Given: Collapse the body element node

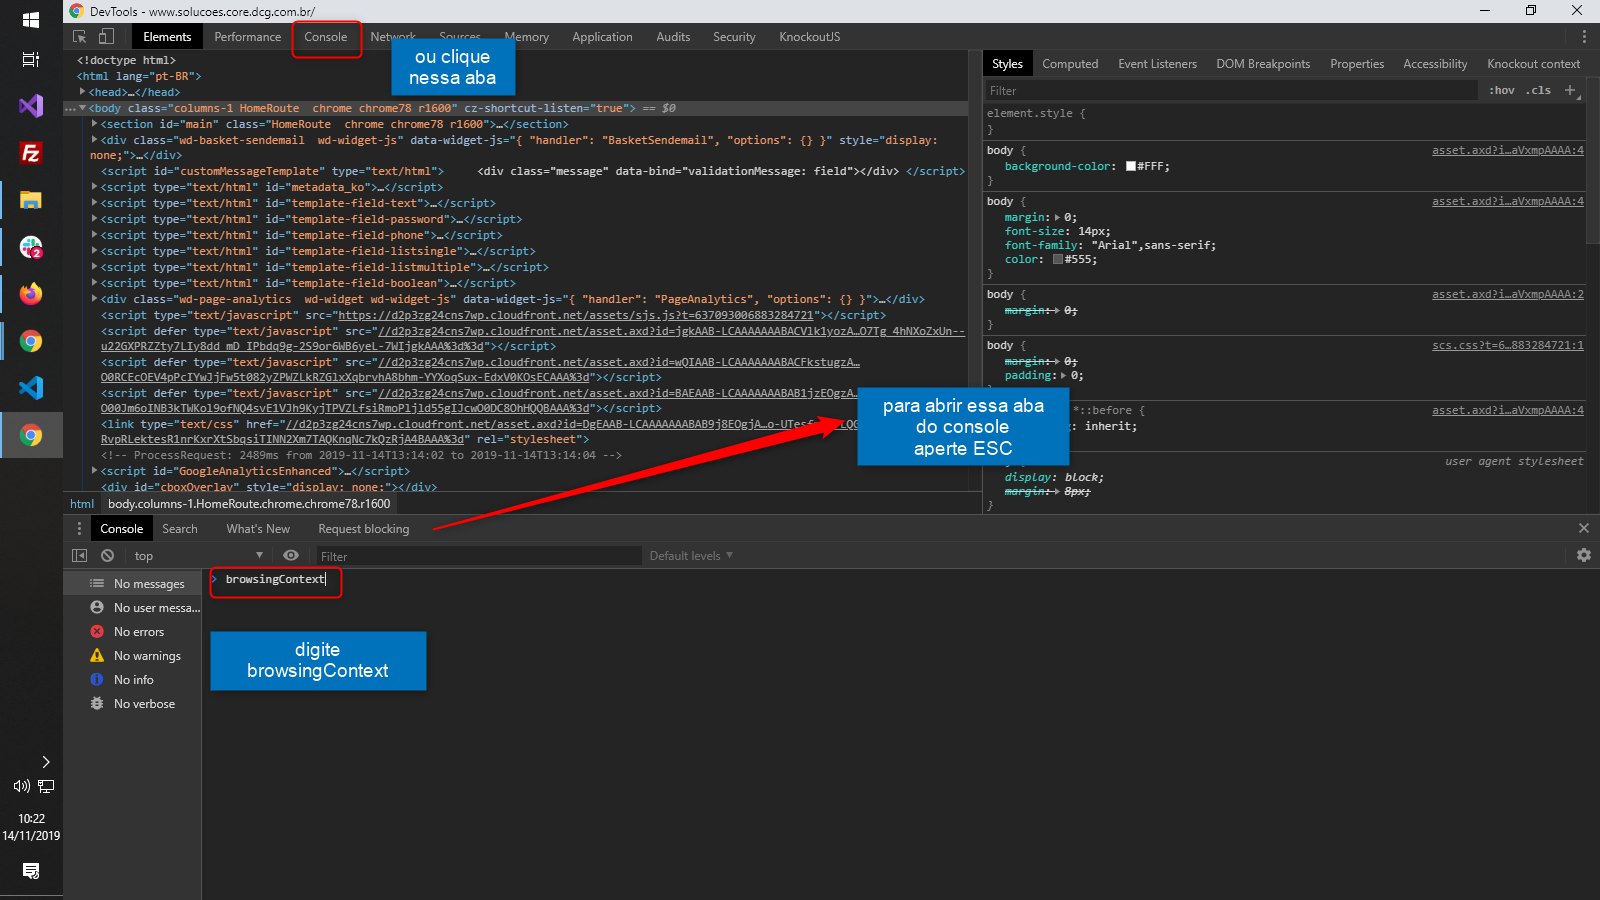Looking at the screenshot, I should click(x=83, y=107).
